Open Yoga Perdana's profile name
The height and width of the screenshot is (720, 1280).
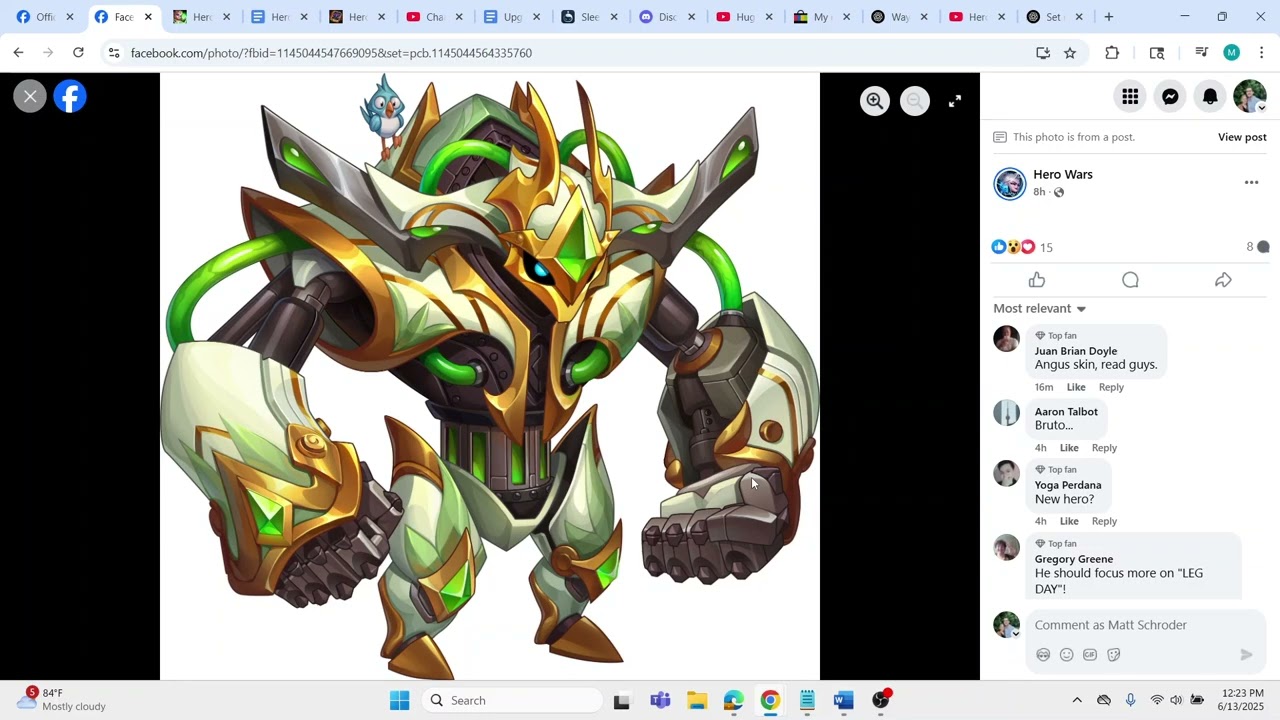pyautogui.click(x=1068, y=485)
